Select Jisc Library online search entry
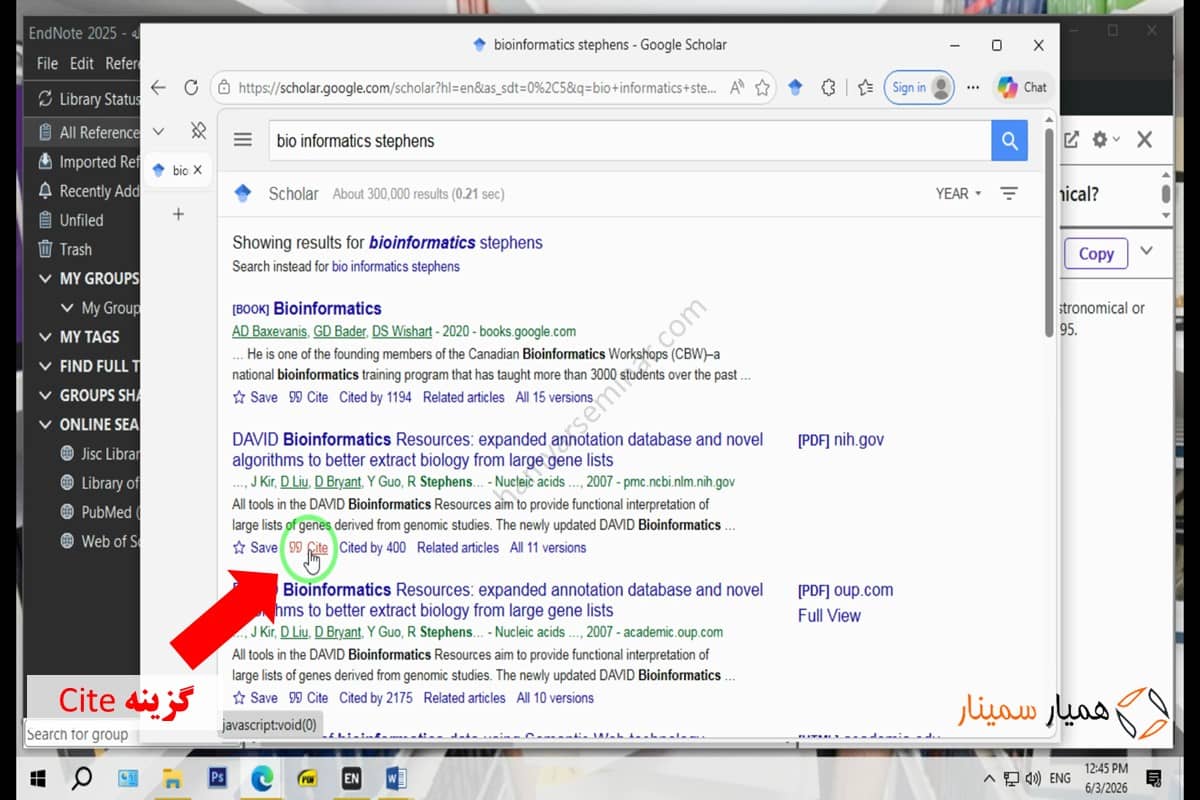 (98, 453)
